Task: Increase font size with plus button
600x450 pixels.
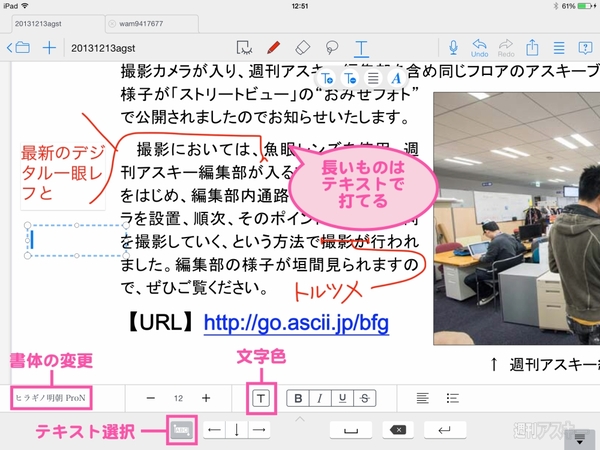Action: click(206, 398)
